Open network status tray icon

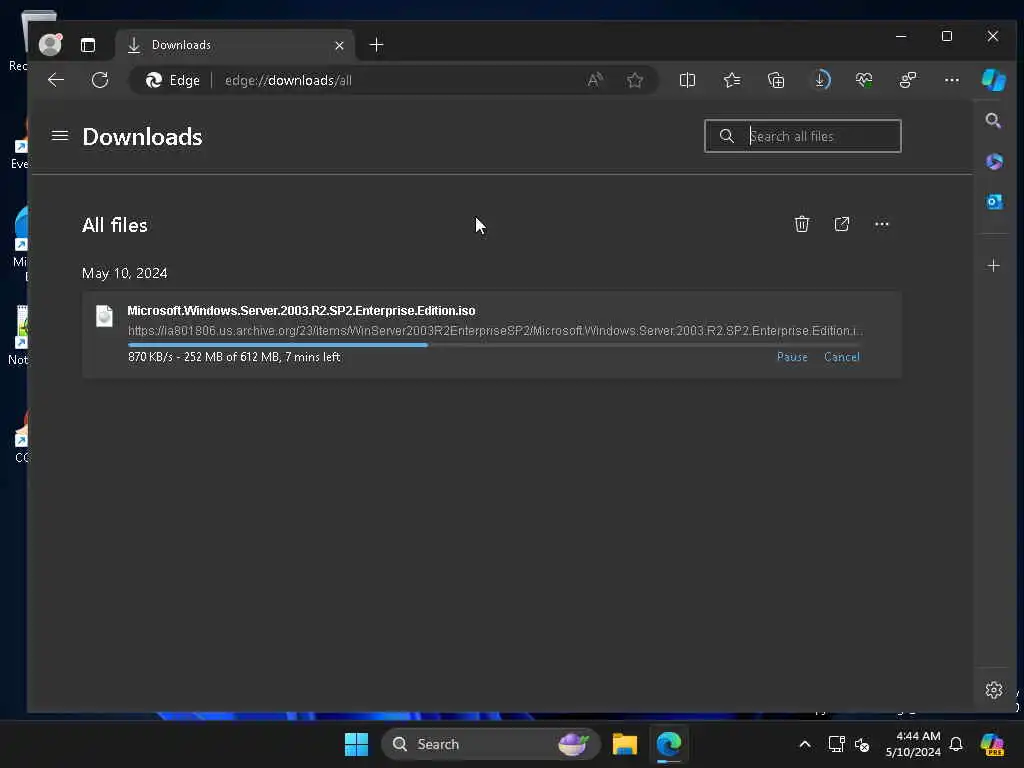click(x=836, y=744)
